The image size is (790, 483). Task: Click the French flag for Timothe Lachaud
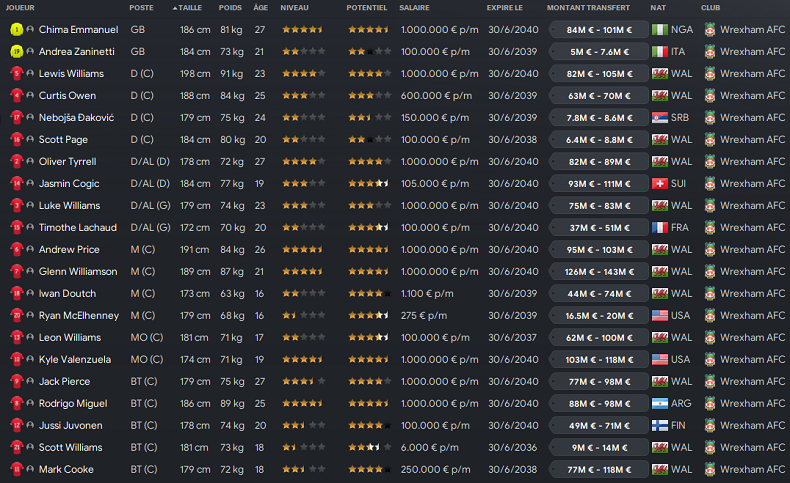pyautogui.click(x=659, y=227)
